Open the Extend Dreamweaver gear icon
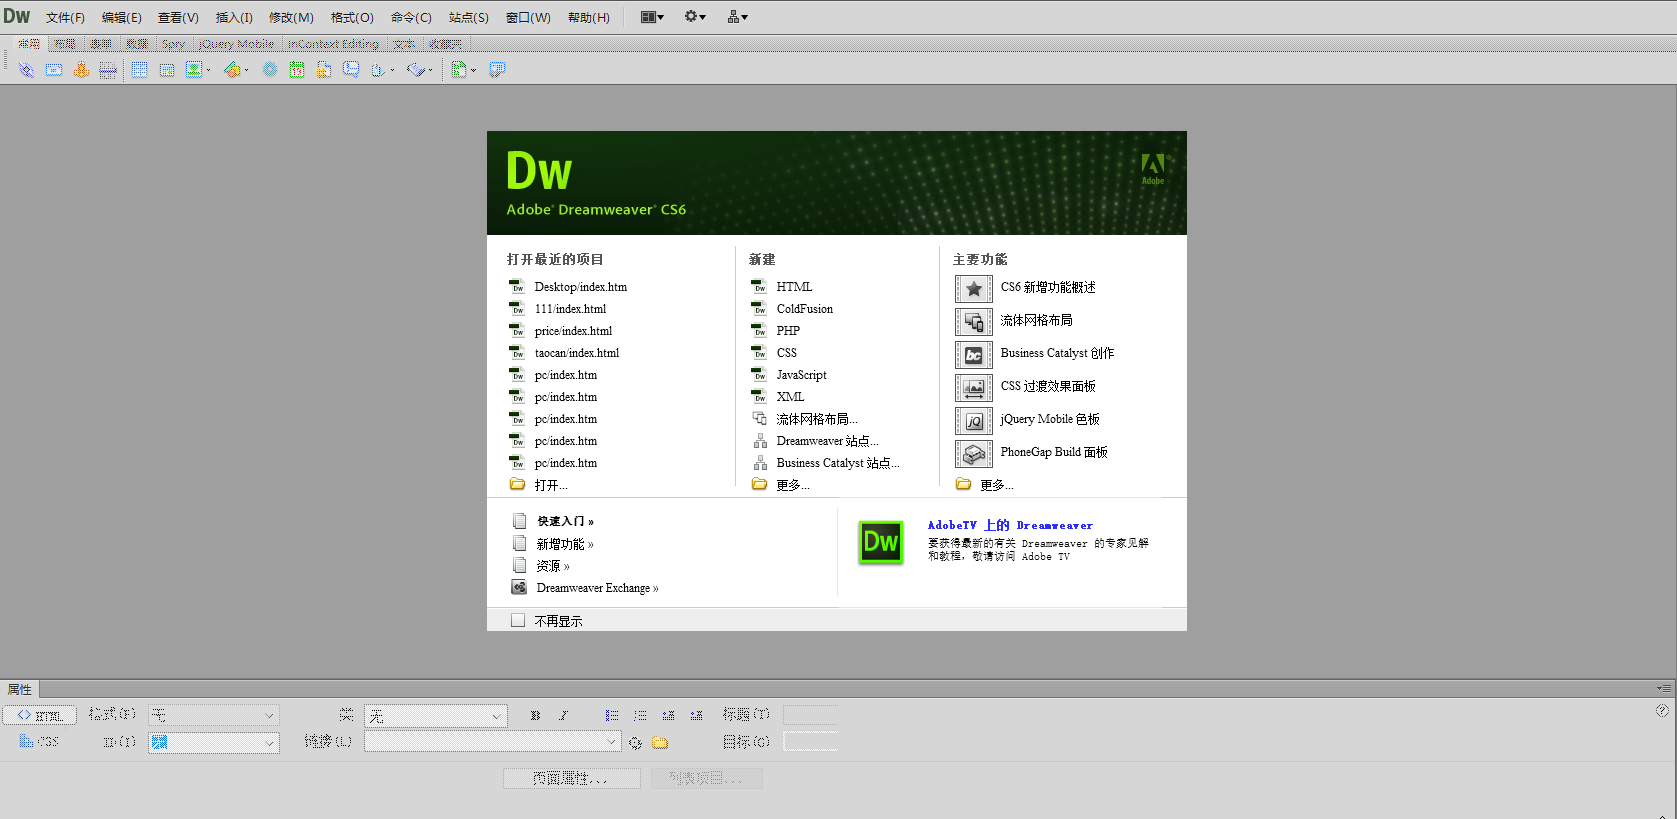1677x819 pixels. click(695, 17)
